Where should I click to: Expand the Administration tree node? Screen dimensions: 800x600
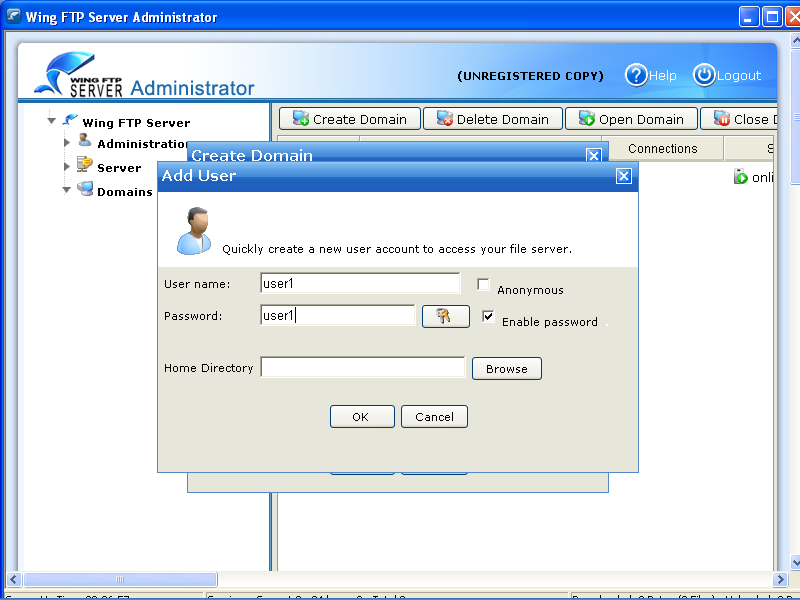point(65,140)
